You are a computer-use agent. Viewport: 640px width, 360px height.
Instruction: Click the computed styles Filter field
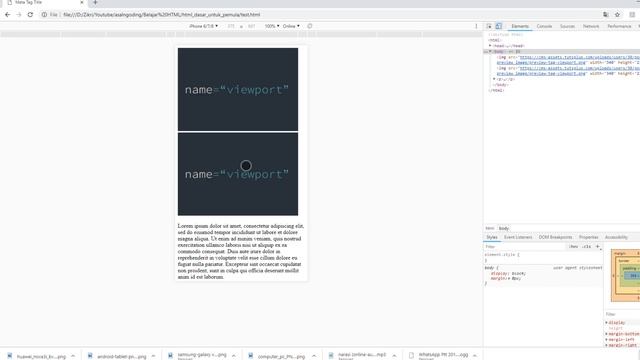pyautogui.click(x=621, y=314)
